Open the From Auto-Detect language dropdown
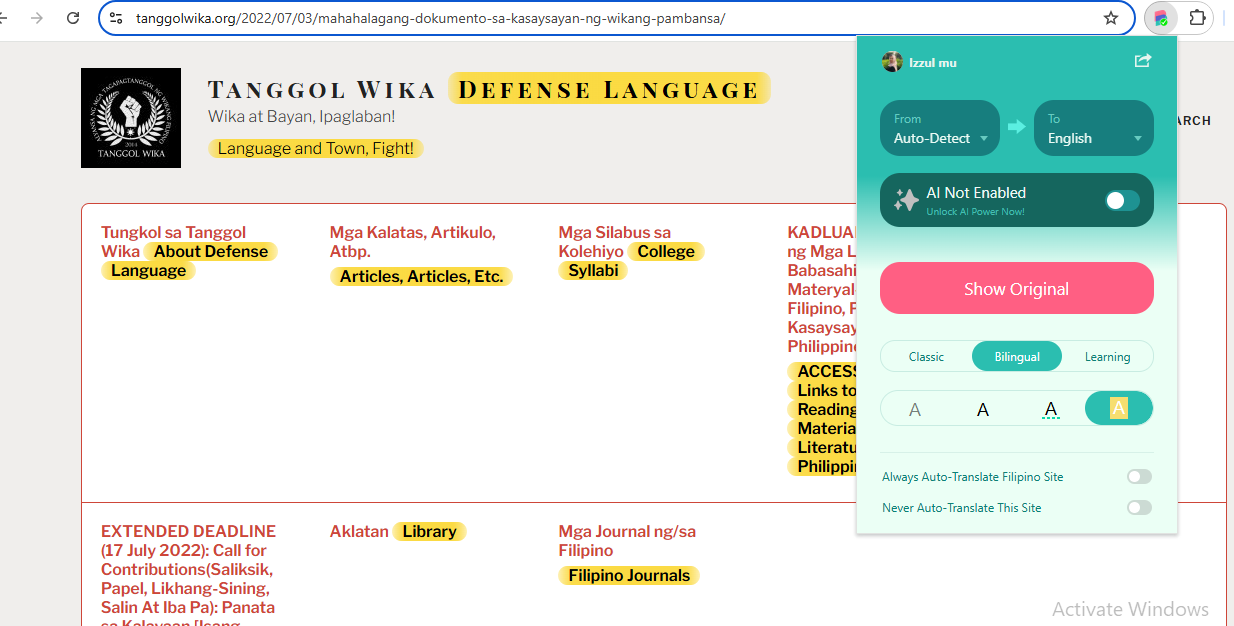 tap(940, 128)
